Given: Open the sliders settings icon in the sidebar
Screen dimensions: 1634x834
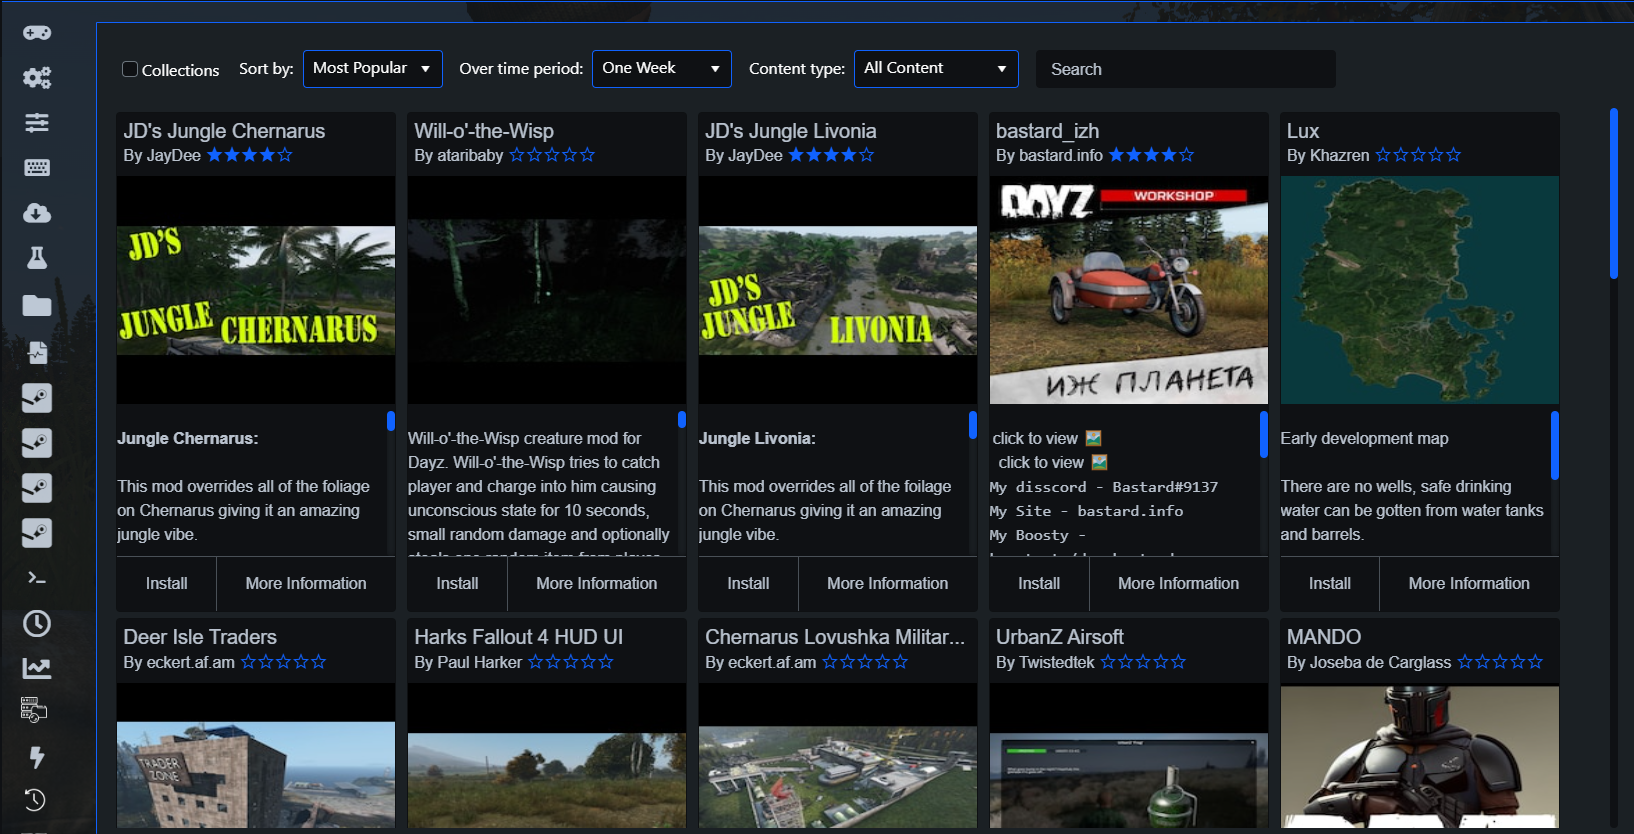Looking at the screenshot, I should (x=37, y=123).
